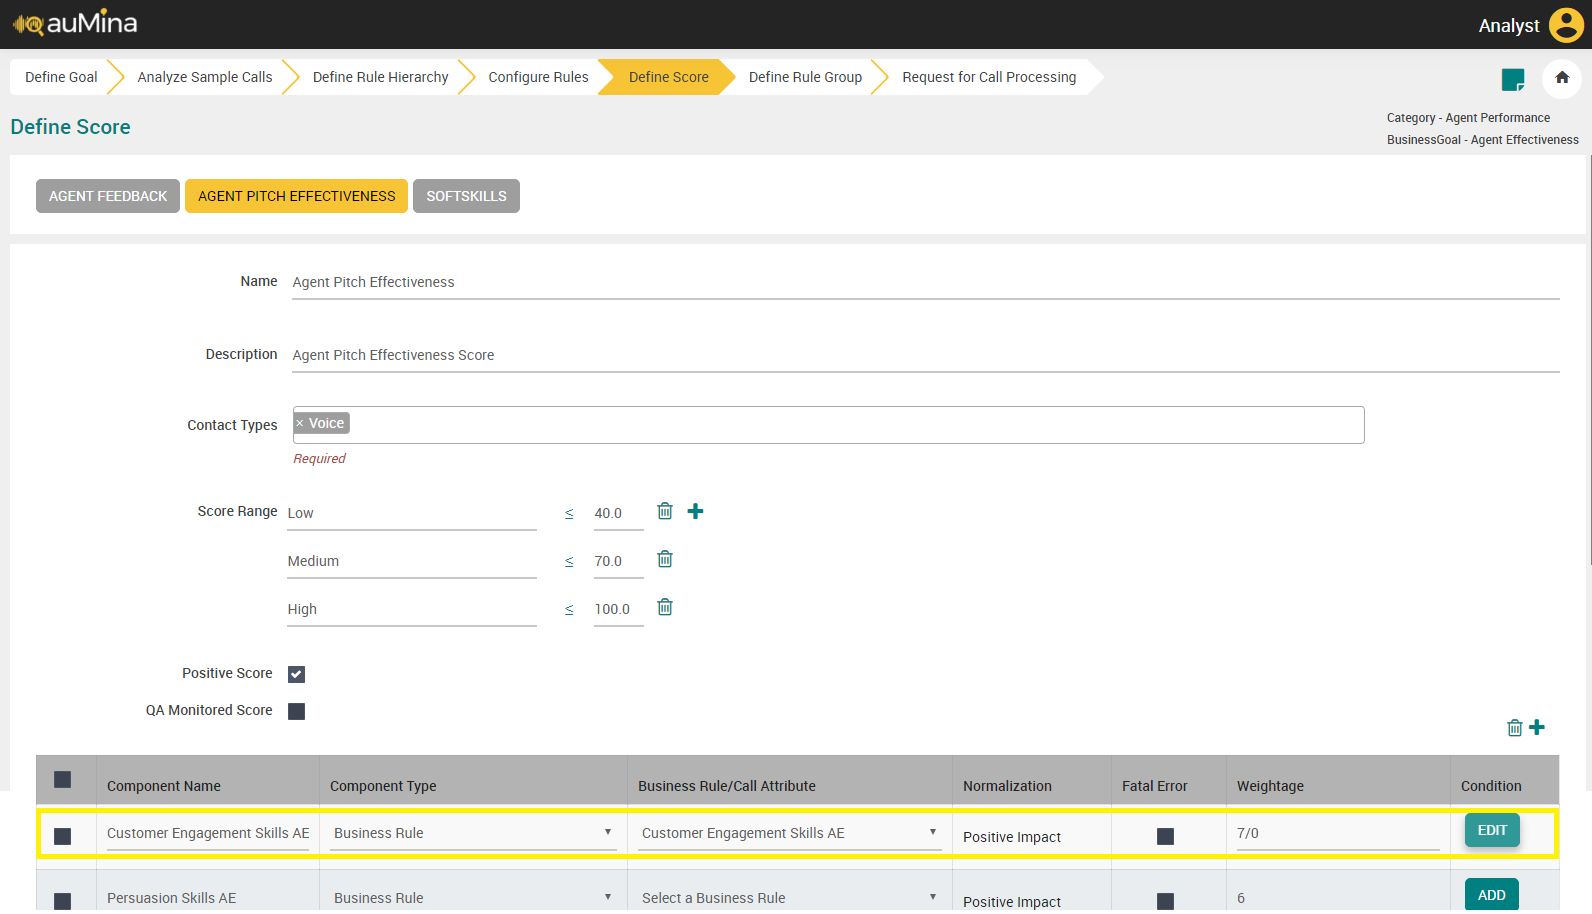Enable the QA Monitored Score checkbox
The width and height of the screenshot is (1592, 914).
[296, 711]
